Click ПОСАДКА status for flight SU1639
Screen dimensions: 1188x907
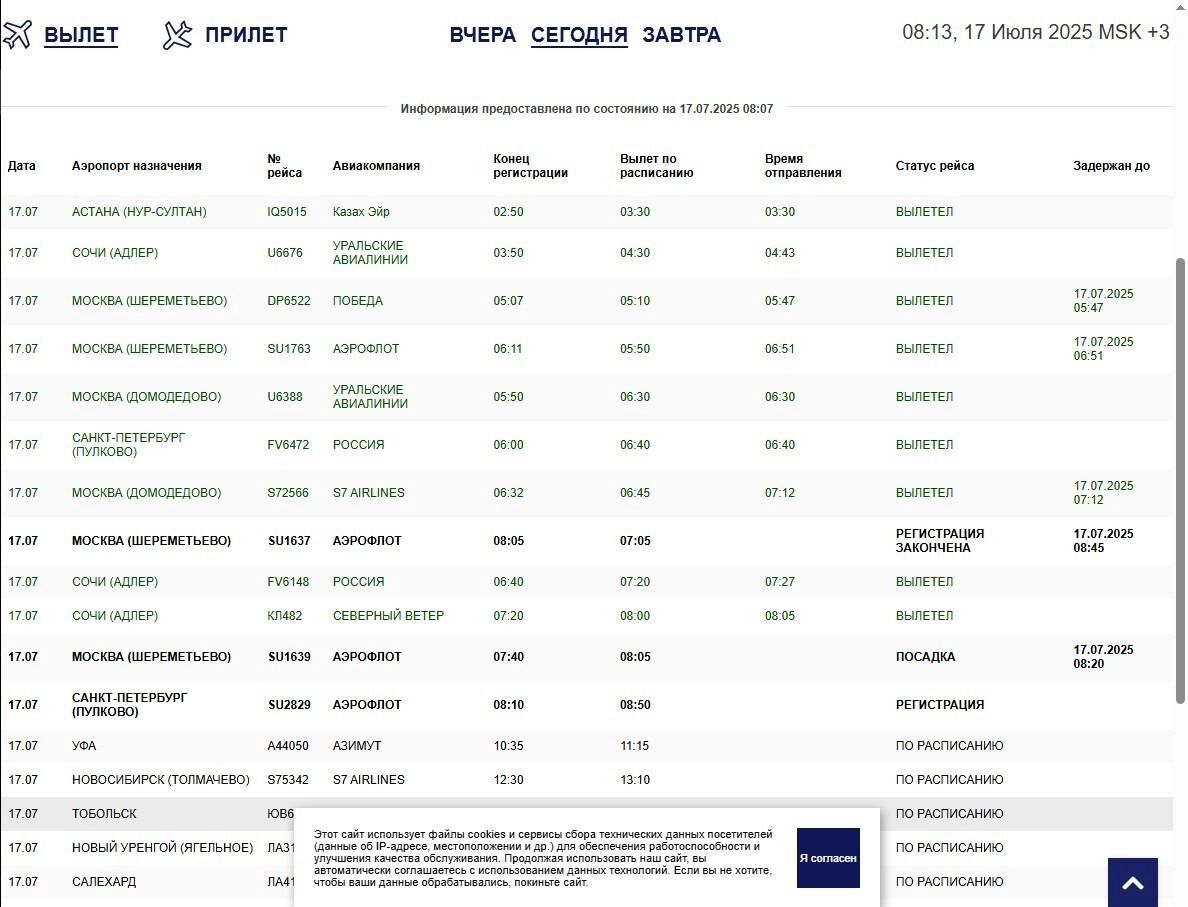(x=925, y=657)
